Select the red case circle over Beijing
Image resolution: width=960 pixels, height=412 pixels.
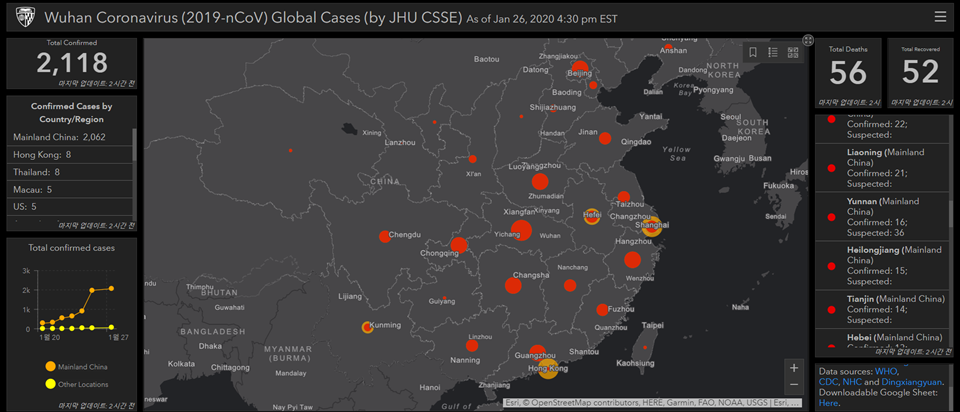point(580,68)
